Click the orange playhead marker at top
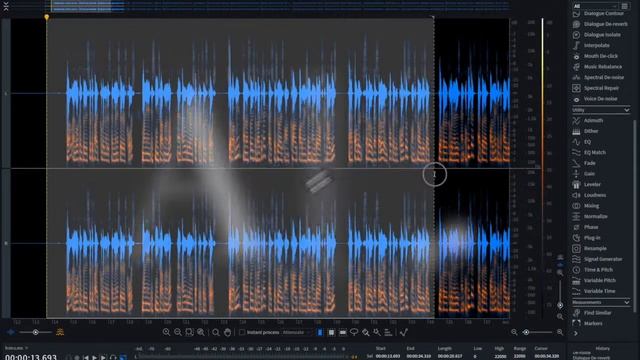 (x=47, y=17)
